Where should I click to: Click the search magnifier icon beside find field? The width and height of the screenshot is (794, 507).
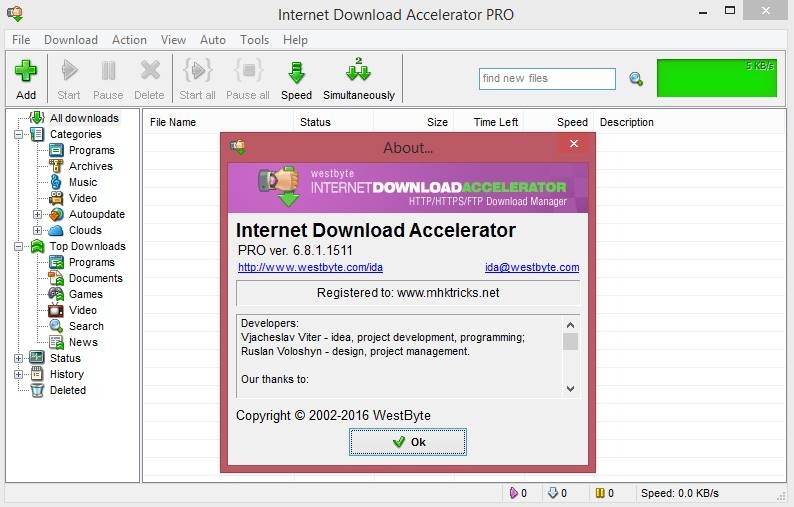coord(636,79)
